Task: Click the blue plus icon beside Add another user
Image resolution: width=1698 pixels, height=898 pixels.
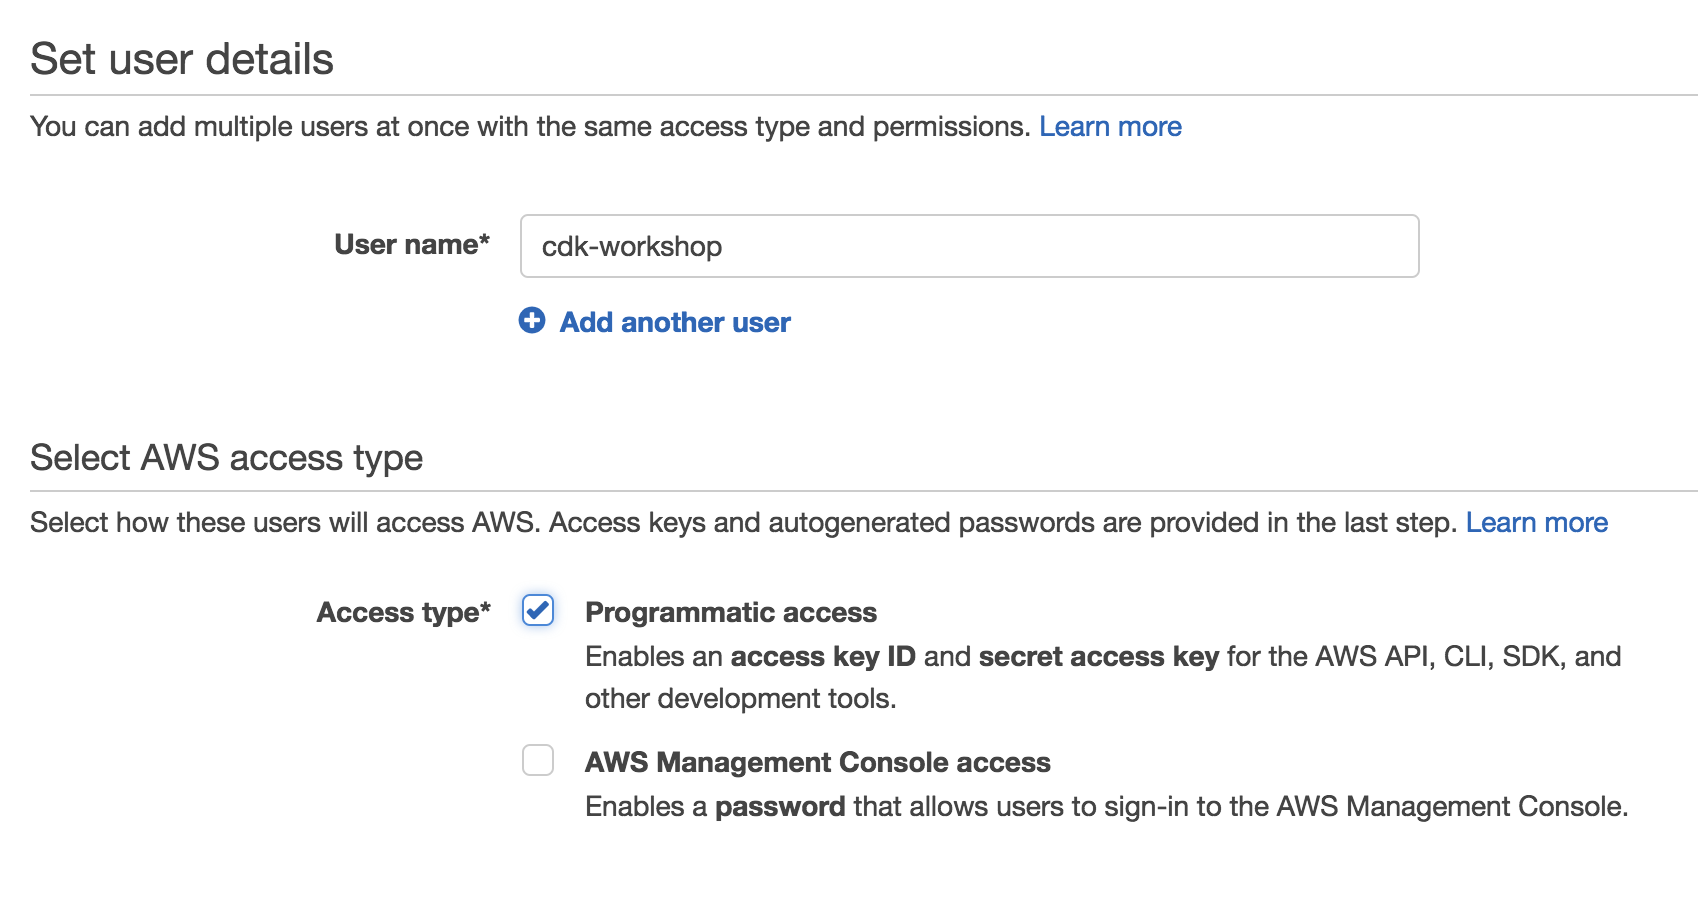Action: pyautogui.click(x=532, y=320)
